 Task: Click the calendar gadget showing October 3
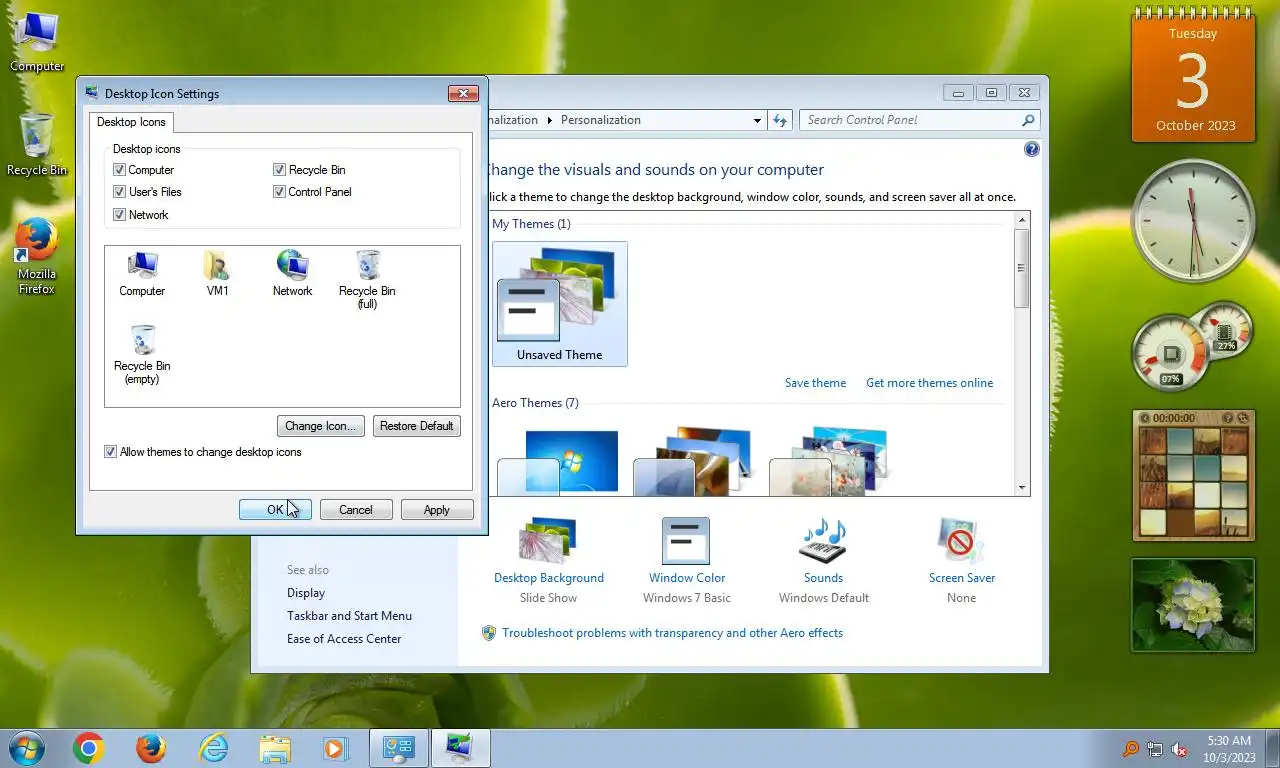[1193, 75]
